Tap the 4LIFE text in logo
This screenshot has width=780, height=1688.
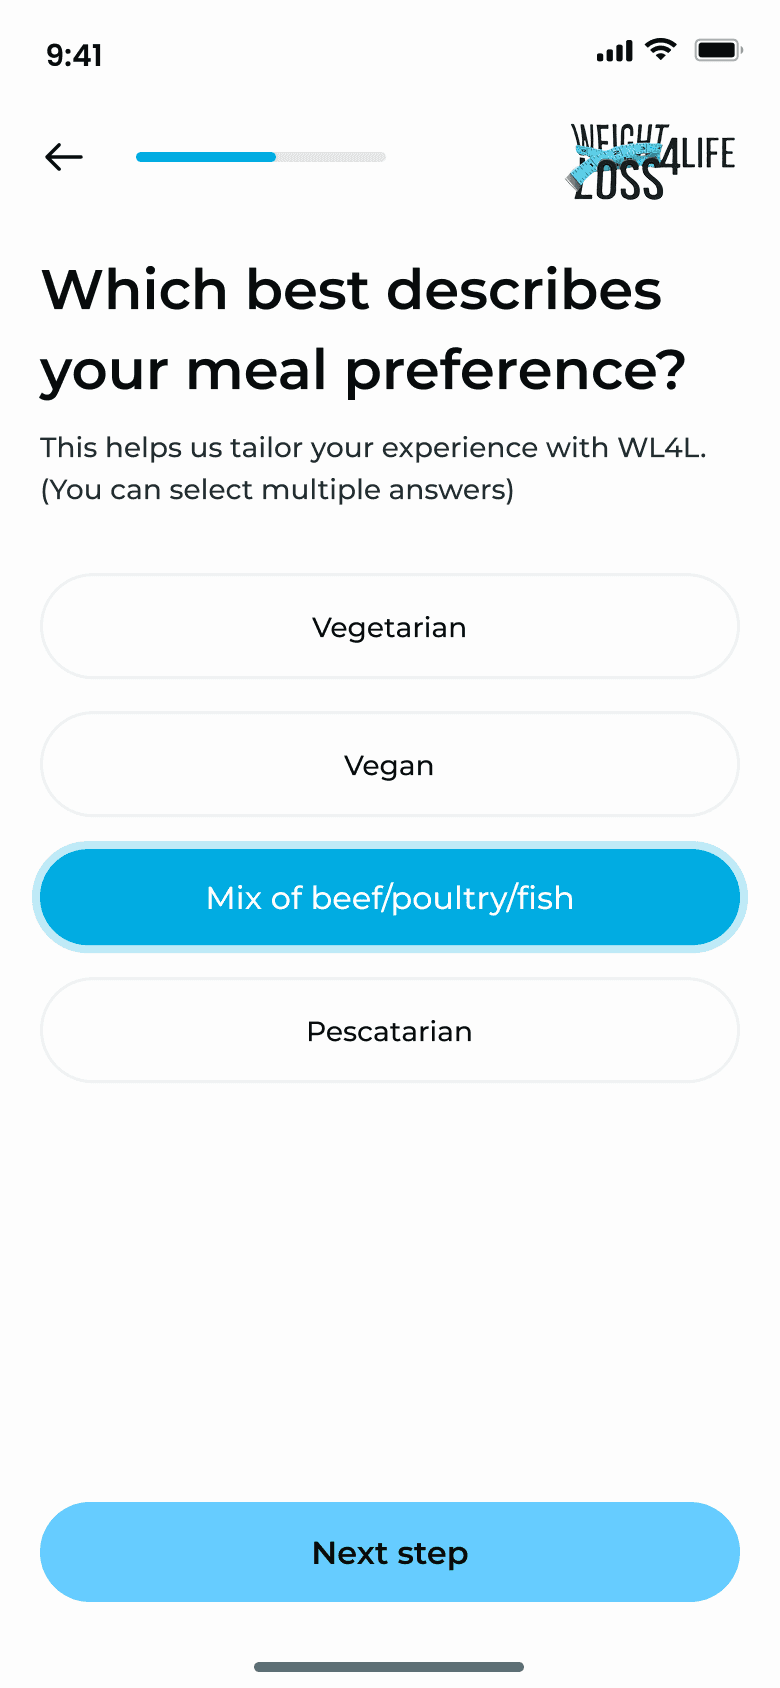point(701,154)
